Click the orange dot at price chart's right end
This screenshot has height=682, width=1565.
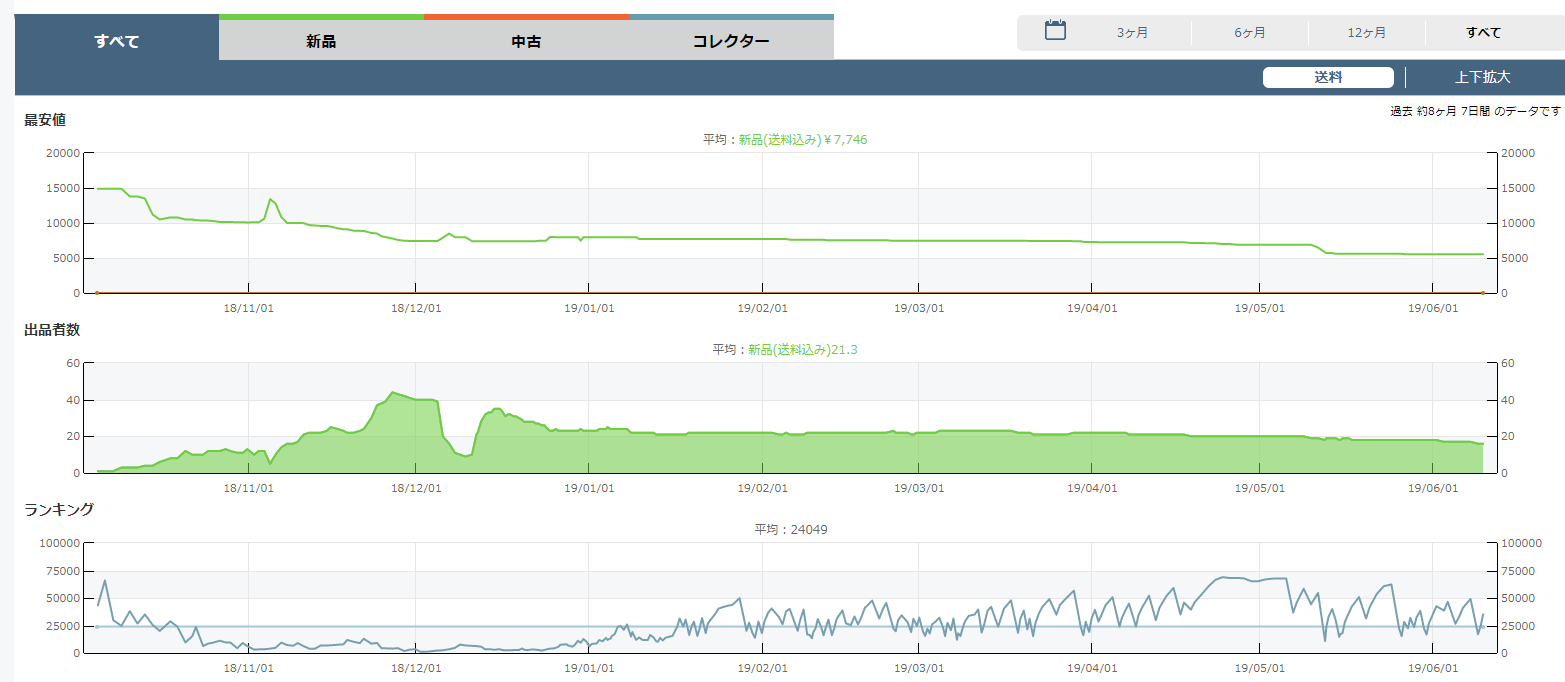1482,293
